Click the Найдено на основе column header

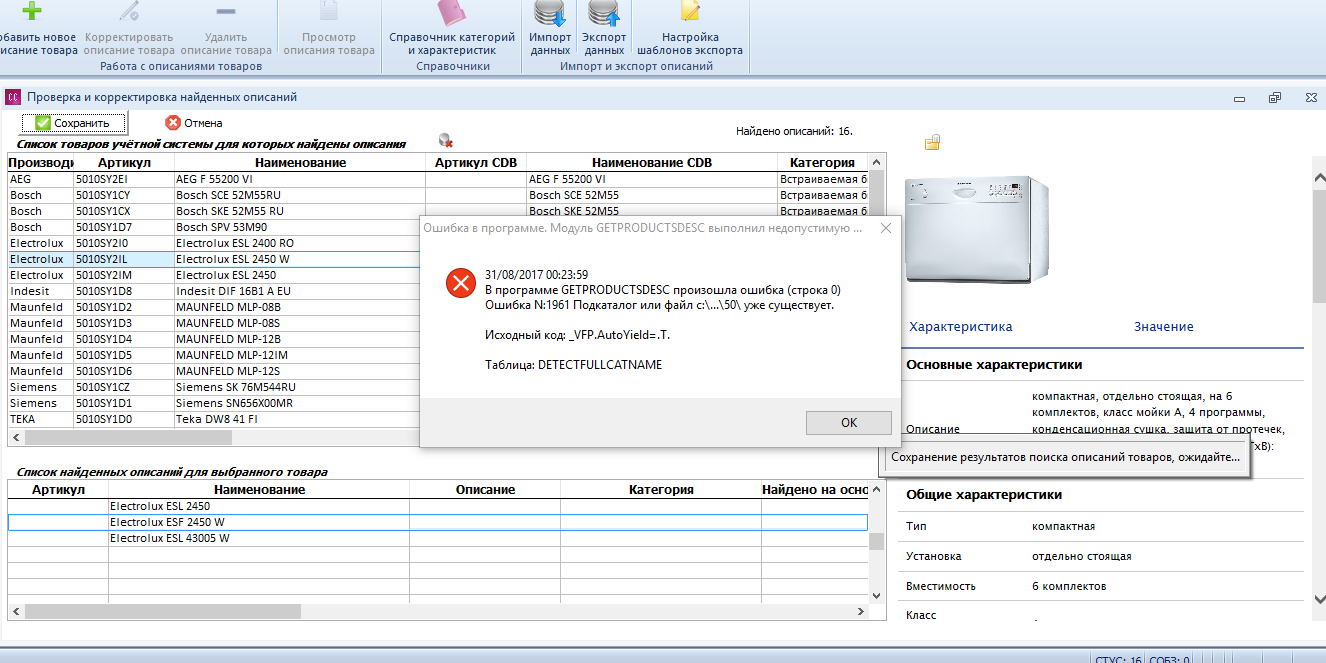(814, 490)
